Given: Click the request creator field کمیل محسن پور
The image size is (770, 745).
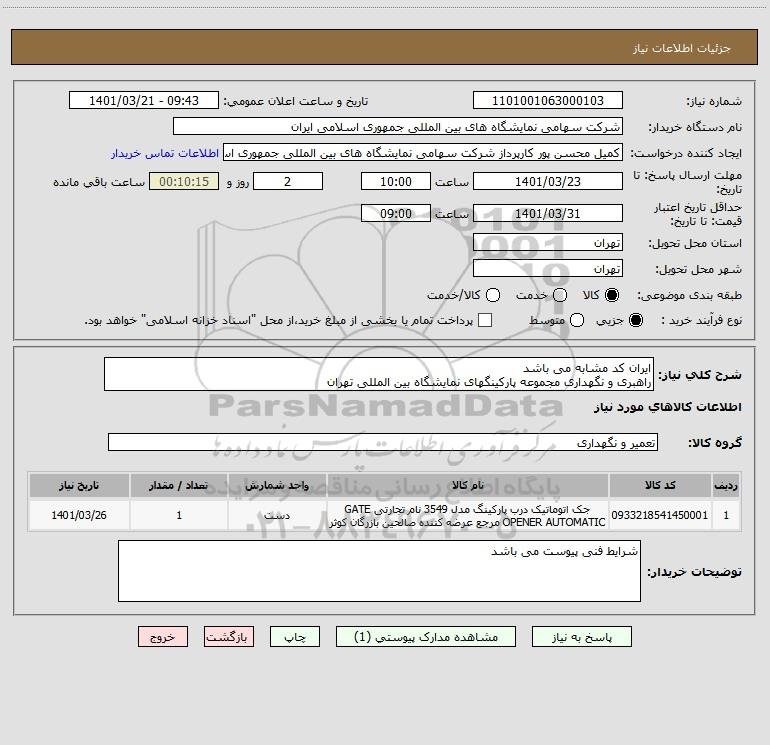Looking at the screenshot, I should 423,153.
